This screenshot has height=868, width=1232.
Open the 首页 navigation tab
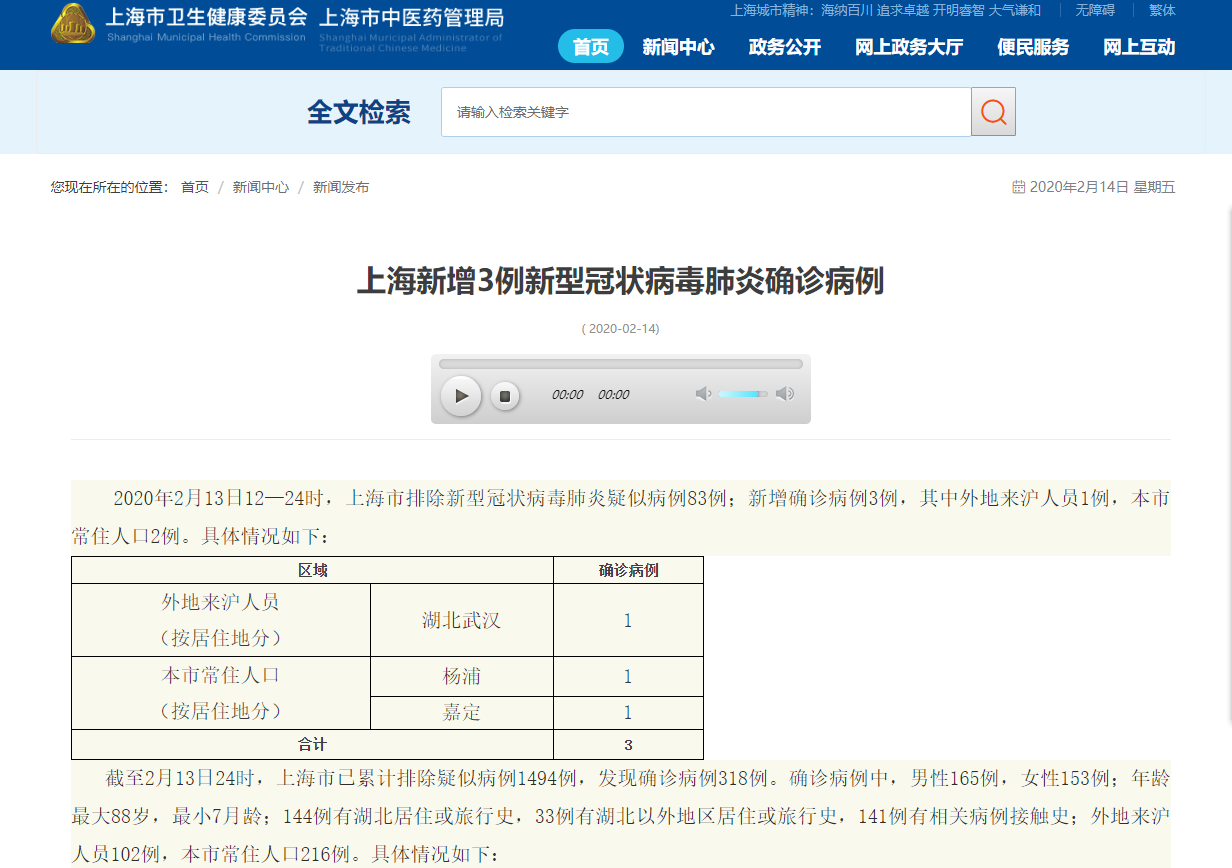(x=590, y=47)
